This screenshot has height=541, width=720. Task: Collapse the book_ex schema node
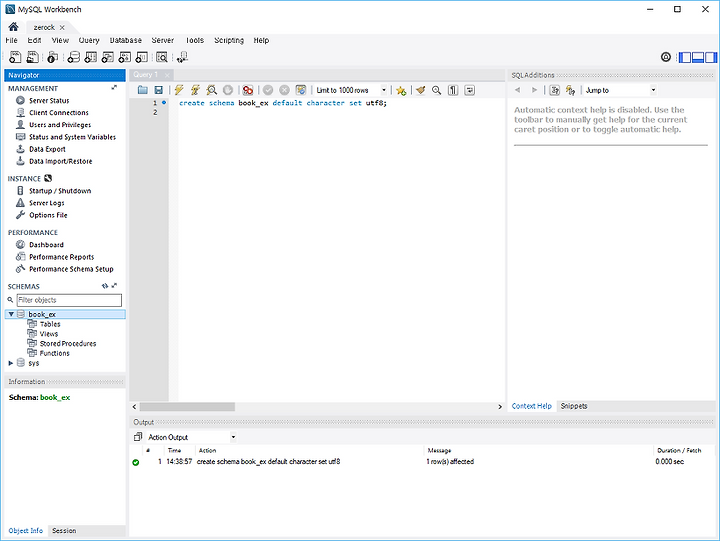click(11, 314)
